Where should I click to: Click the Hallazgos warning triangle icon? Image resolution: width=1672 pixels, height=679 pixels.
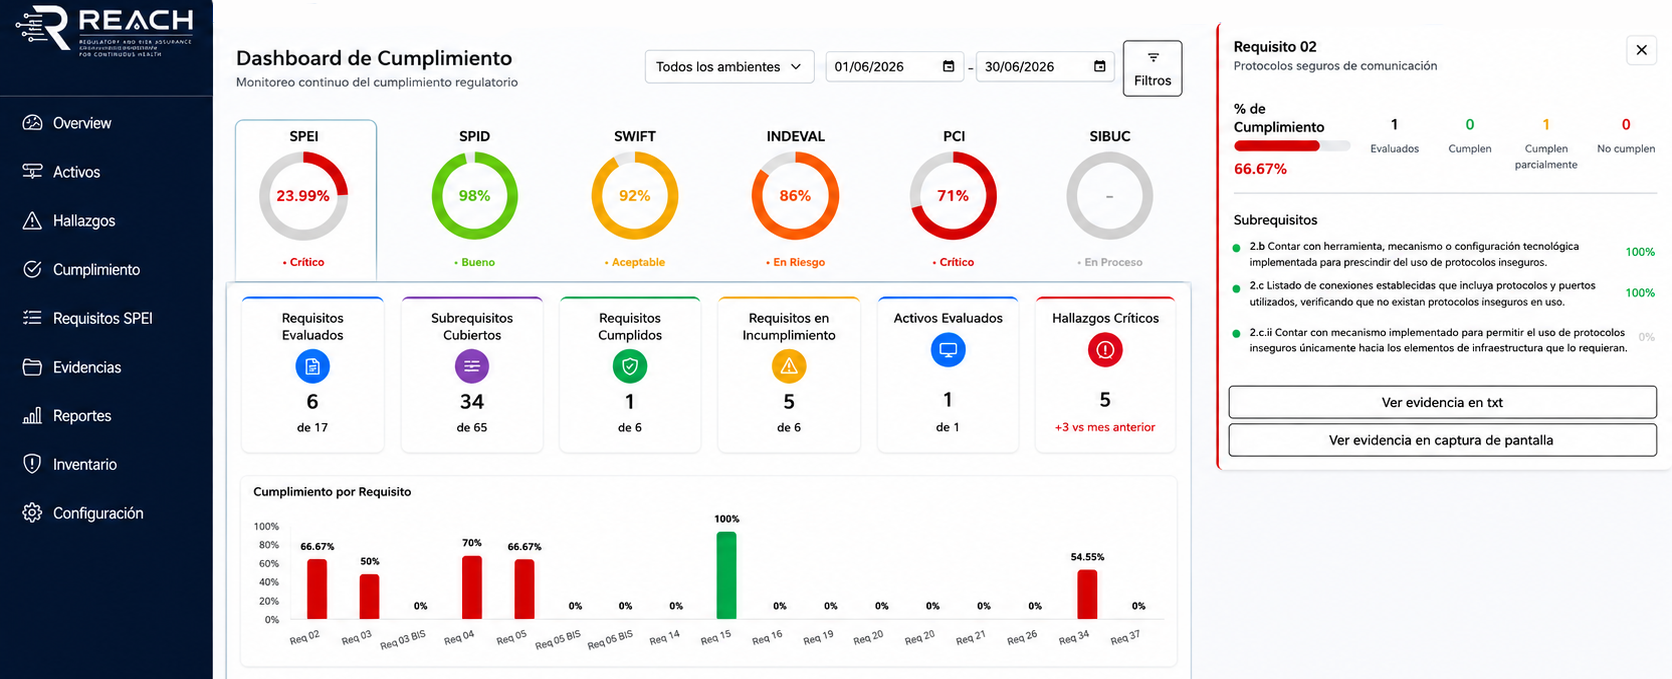[x=32, y=221]
